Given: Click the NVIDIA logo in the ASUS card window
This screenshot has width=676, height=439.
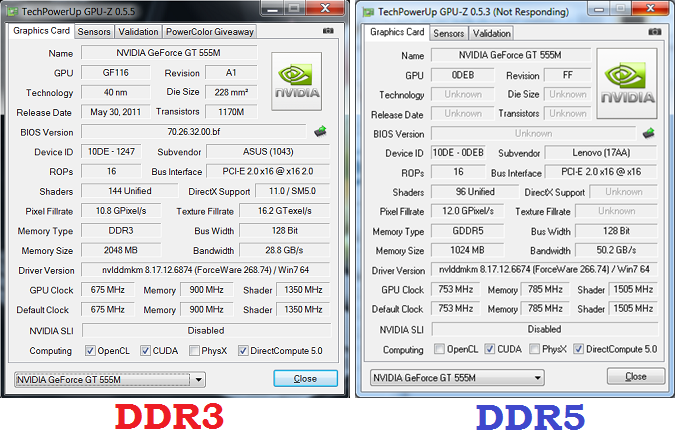Looking at the screenshot, I should 297,81.
